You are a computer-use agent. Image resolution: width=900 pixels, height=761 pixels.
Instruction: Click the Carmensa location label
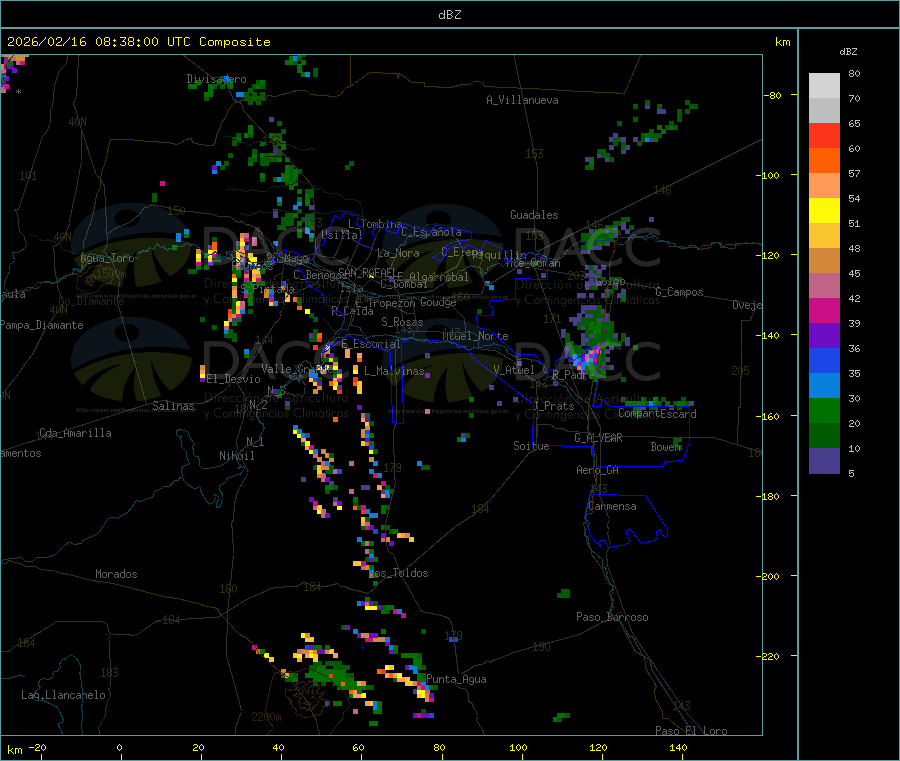(612, 506)
